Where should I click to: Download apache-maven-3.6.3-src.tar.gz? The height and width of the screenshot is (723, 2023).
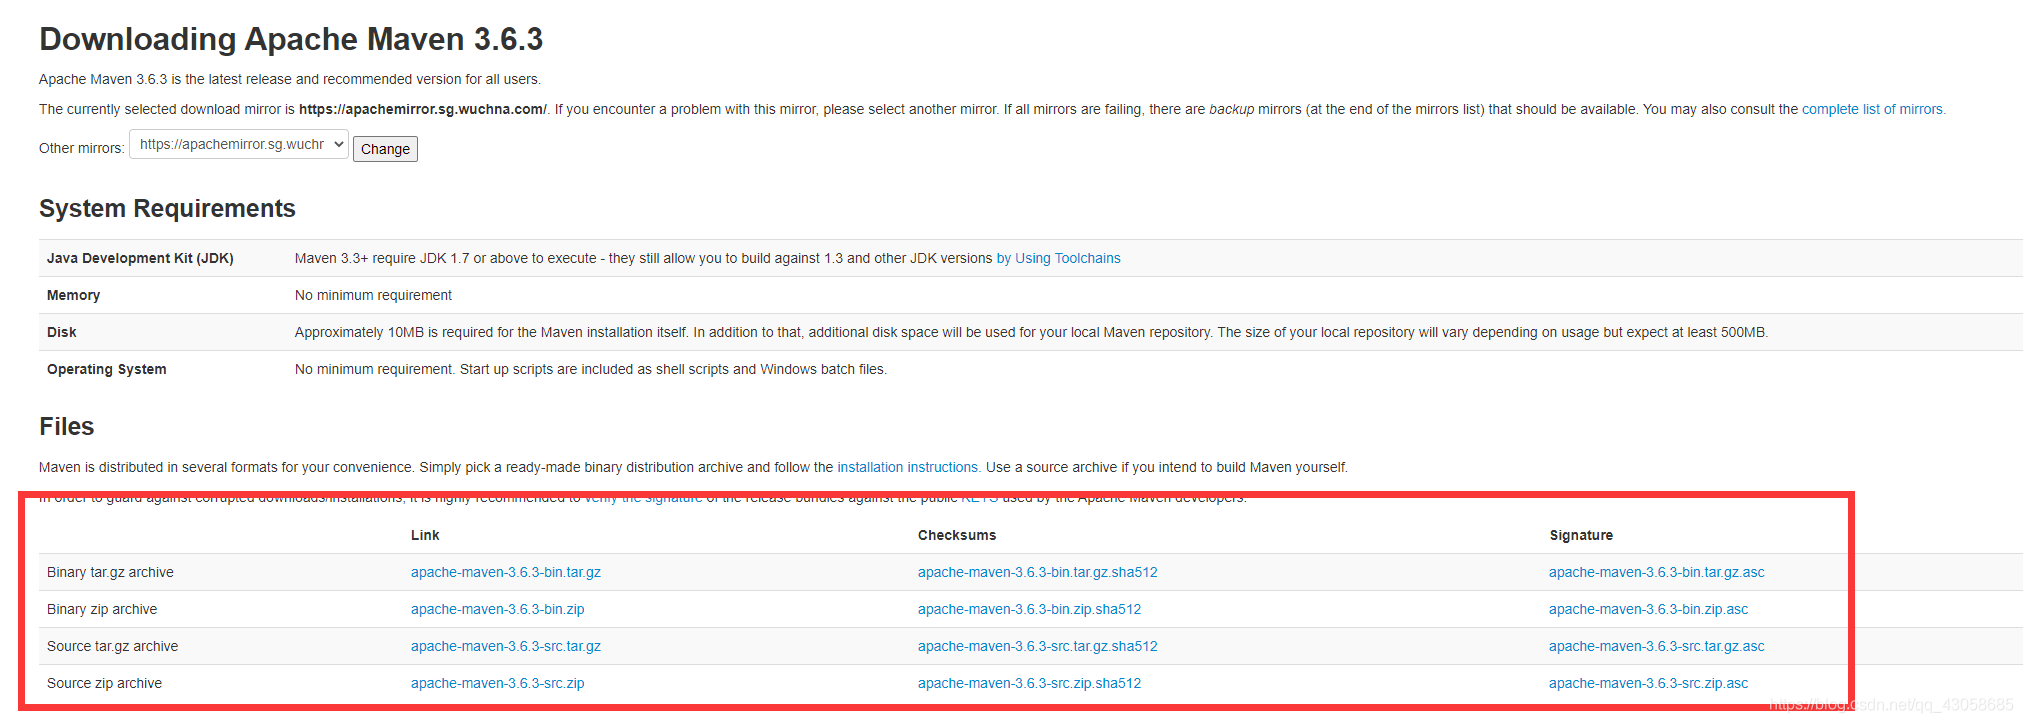click(506, 646)
